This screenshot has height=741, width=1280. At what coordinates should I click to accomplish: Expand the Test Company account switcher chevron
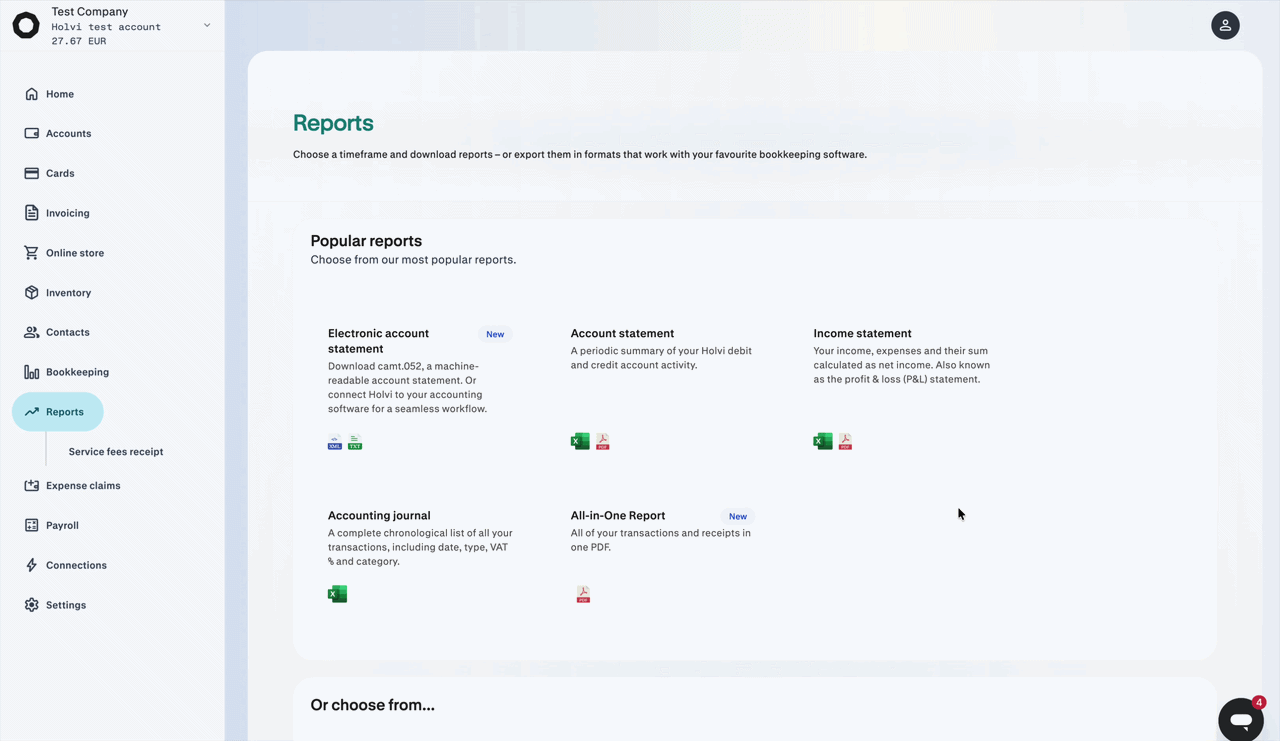(207, 25)
